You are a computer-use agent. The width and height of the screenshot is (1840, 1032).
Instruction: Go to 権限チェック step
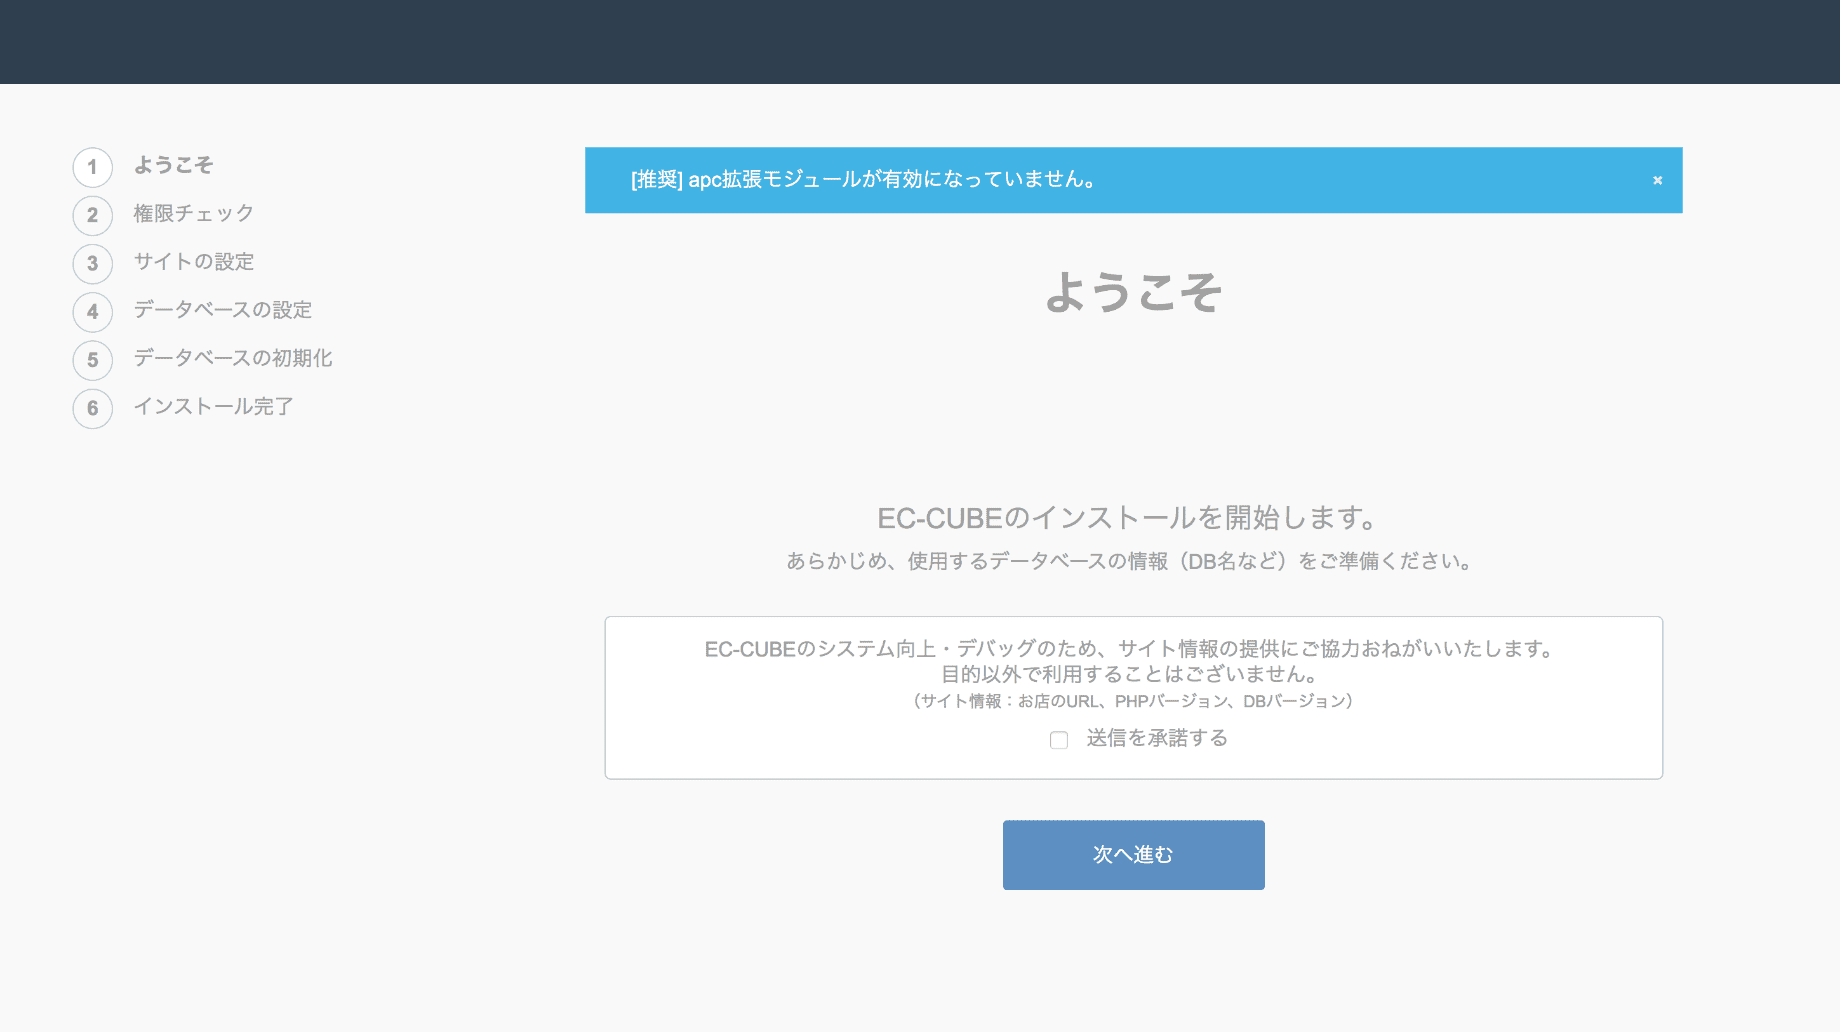[x=194, y=213]
